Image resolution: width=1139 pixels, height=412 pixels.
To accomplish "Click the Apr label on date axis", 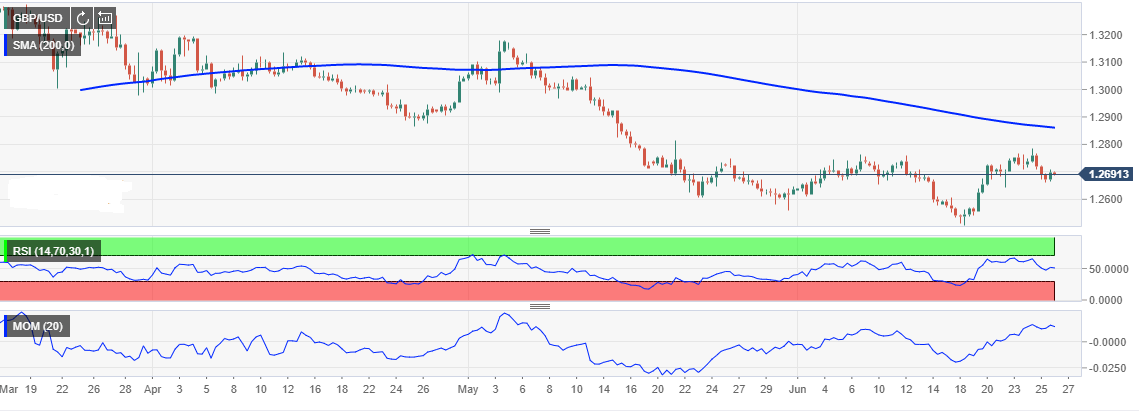I will pyautogui.click(x=152, y=389).
